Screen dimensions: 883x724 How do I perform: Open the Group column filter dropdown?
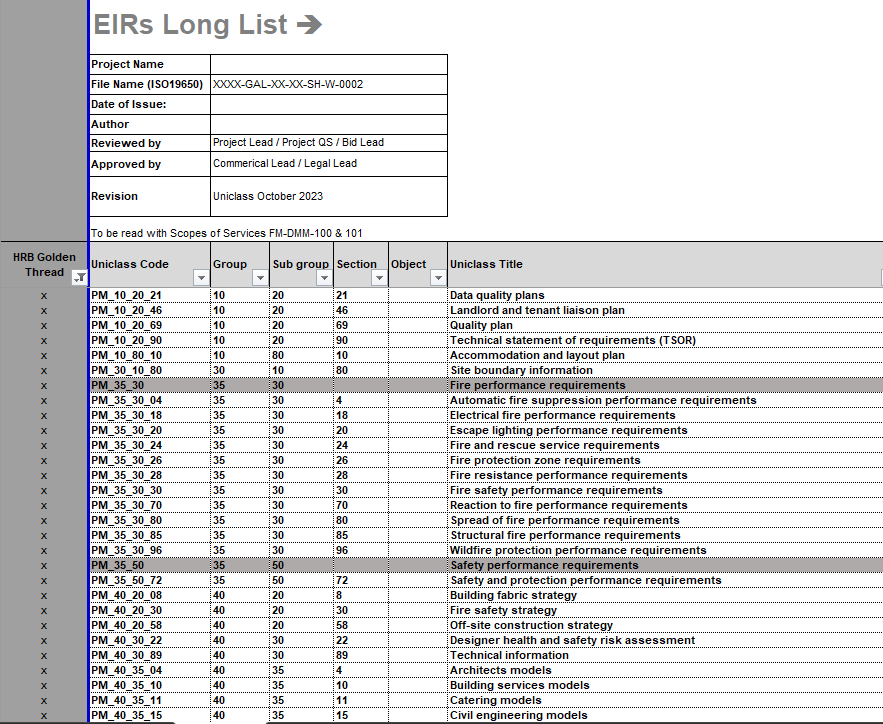pos(260,278)
